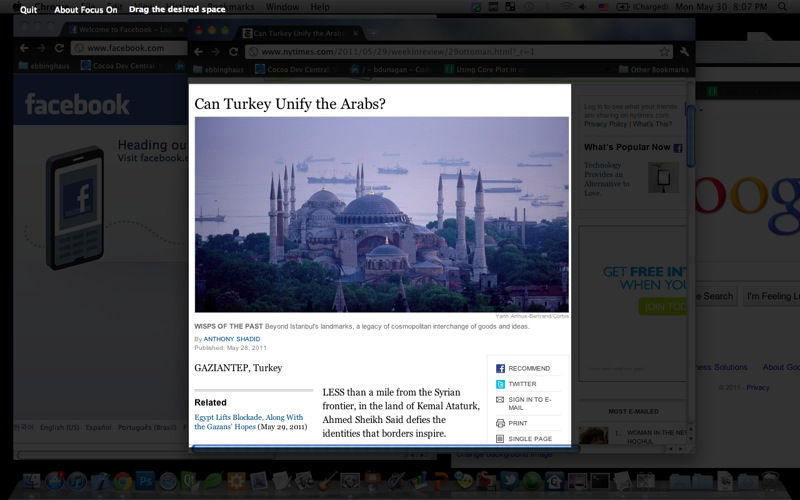Open the bdunagan bookmark
The width and height of the screenshot is (800, 500).
tap(391, 69)
